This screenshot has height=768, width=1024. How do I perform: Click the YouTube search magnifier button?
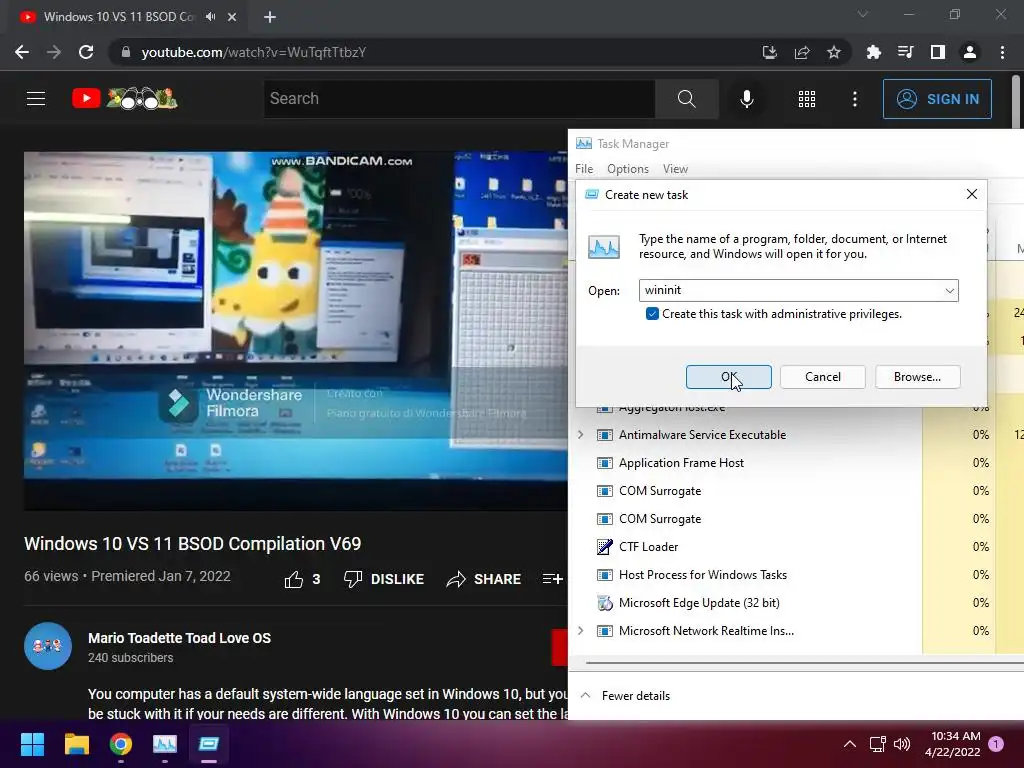686,99
